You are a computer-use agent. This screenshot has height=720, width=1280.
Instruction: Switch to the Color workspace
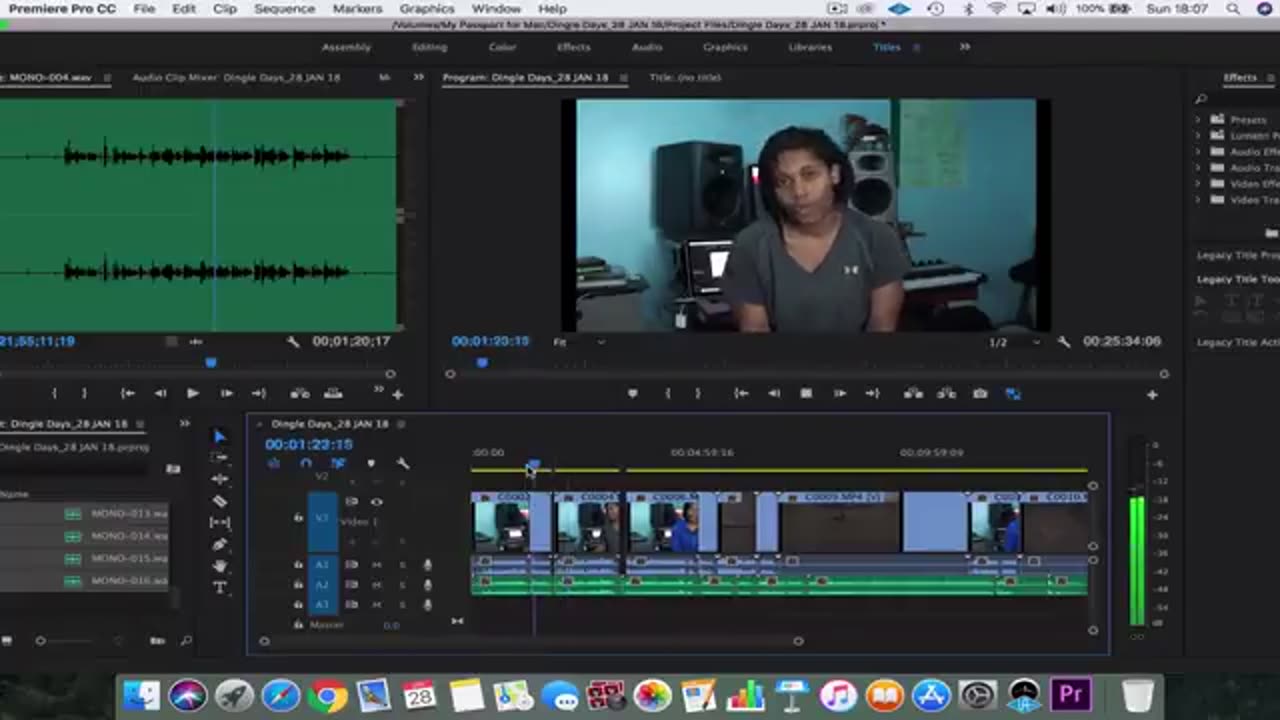click(x=502, y=47)
